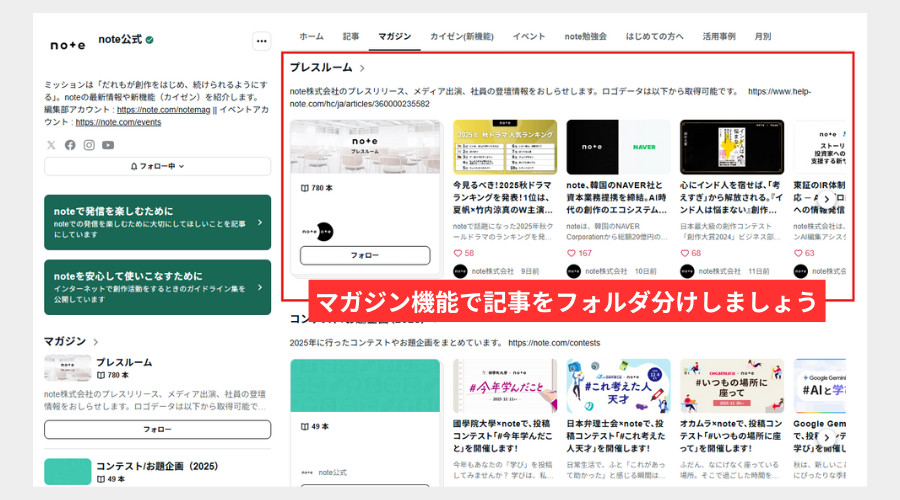Like the 2025秋ドラマ ranking article heart

coord(458,253)
